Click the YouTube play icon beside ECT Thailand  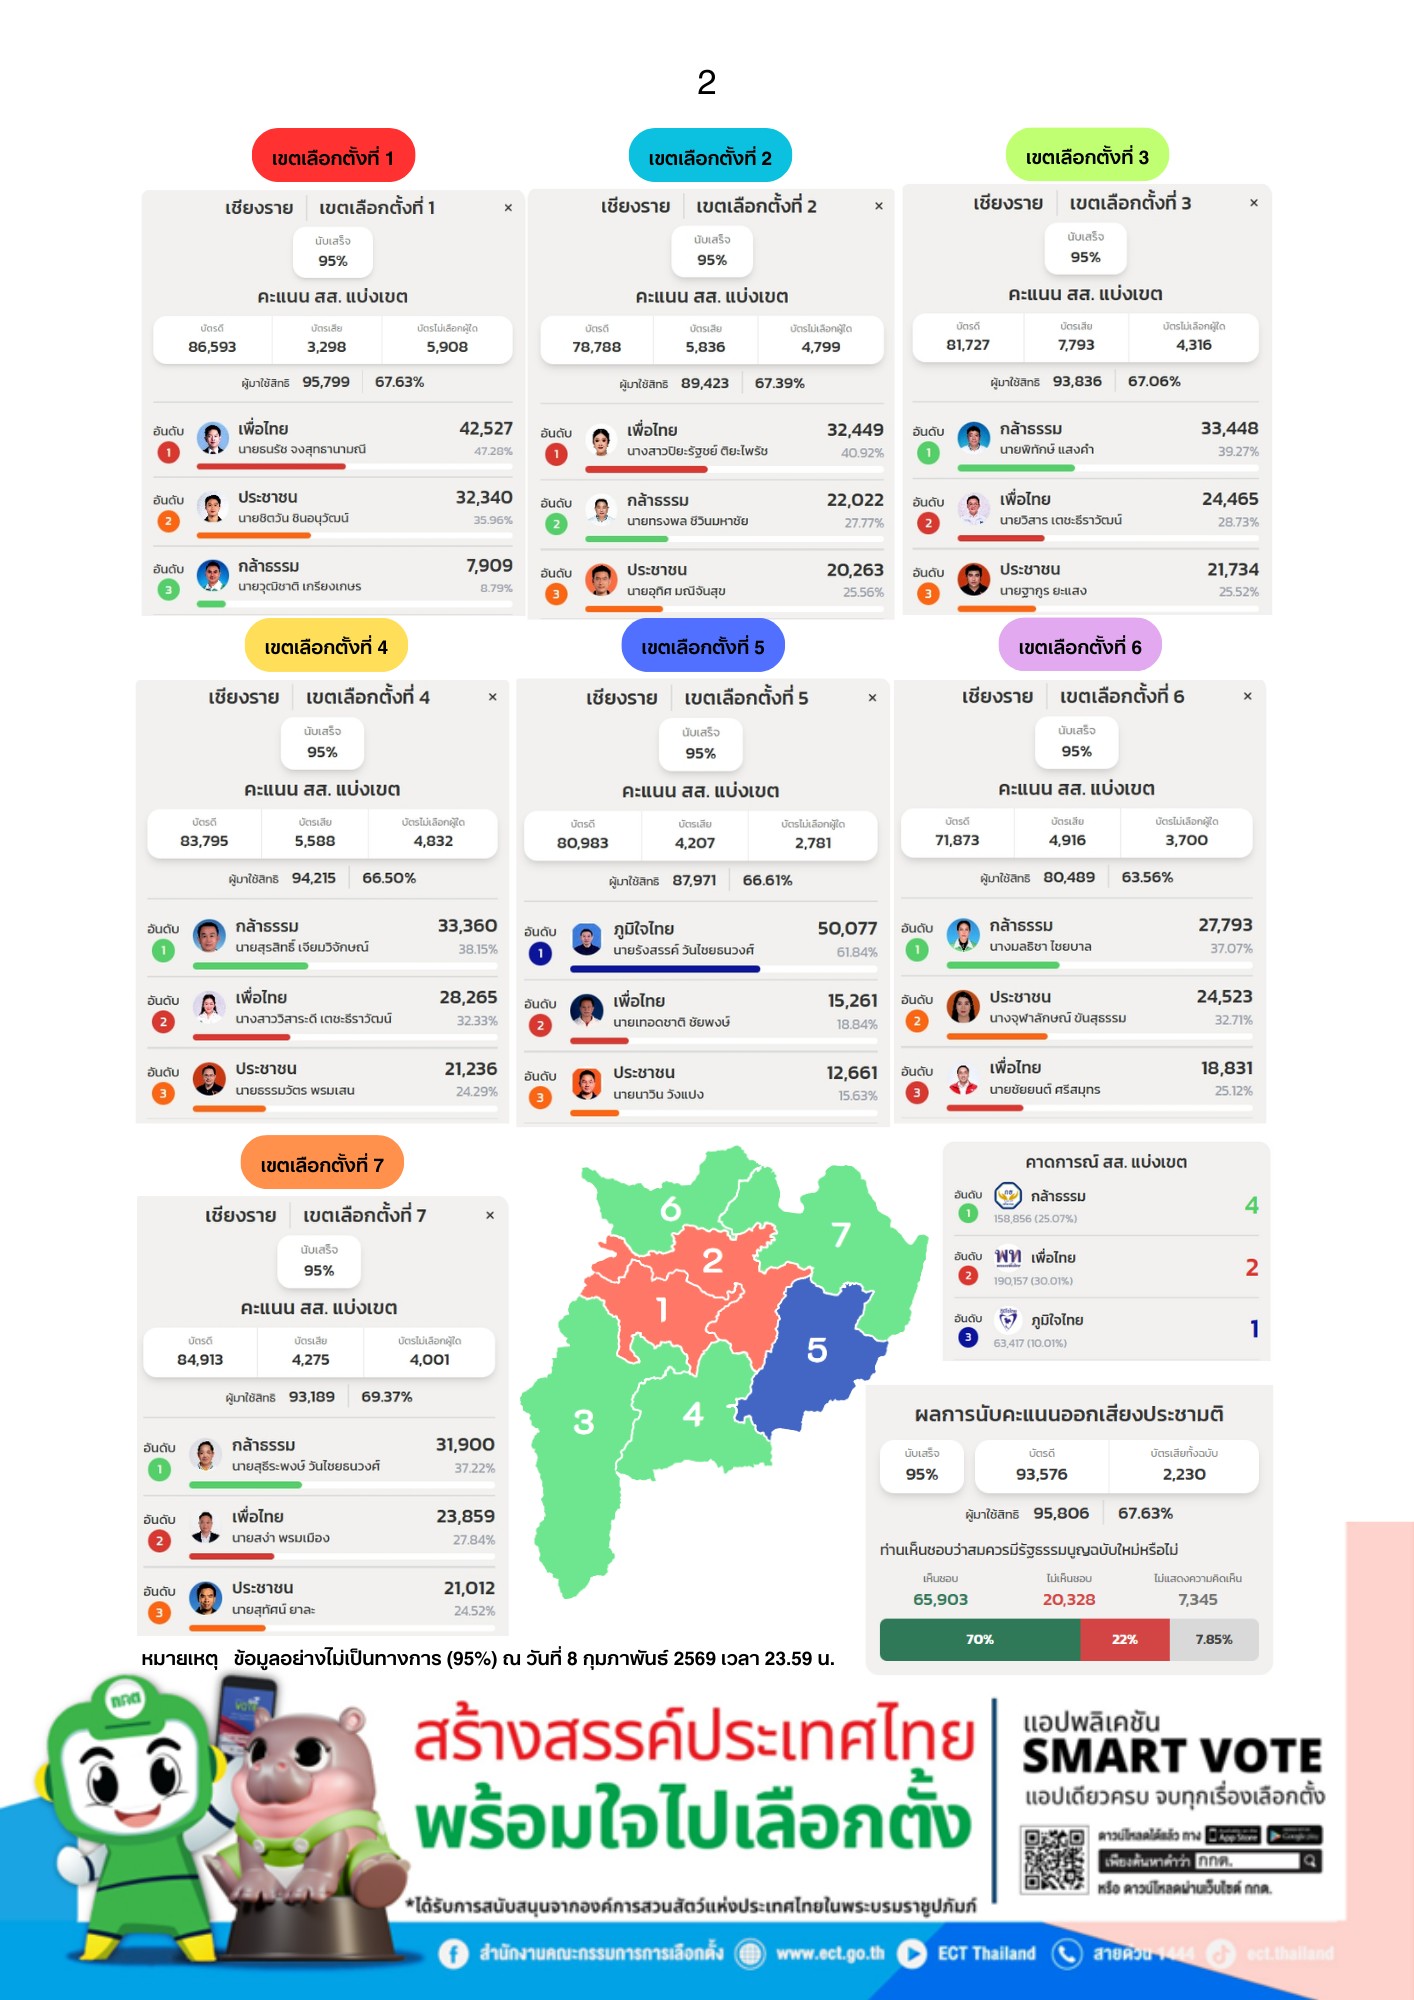point(911,1953)
